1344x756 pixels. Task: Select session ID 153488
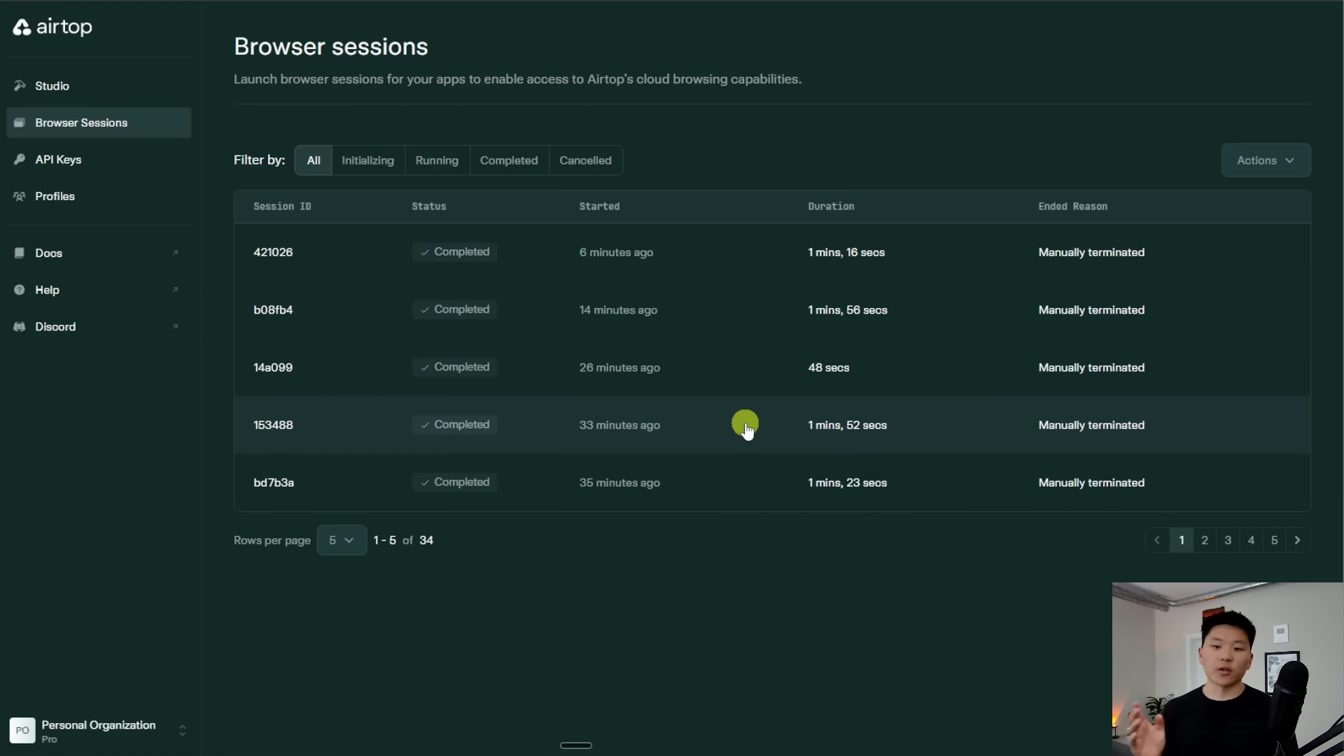click(x=273, y=425)
